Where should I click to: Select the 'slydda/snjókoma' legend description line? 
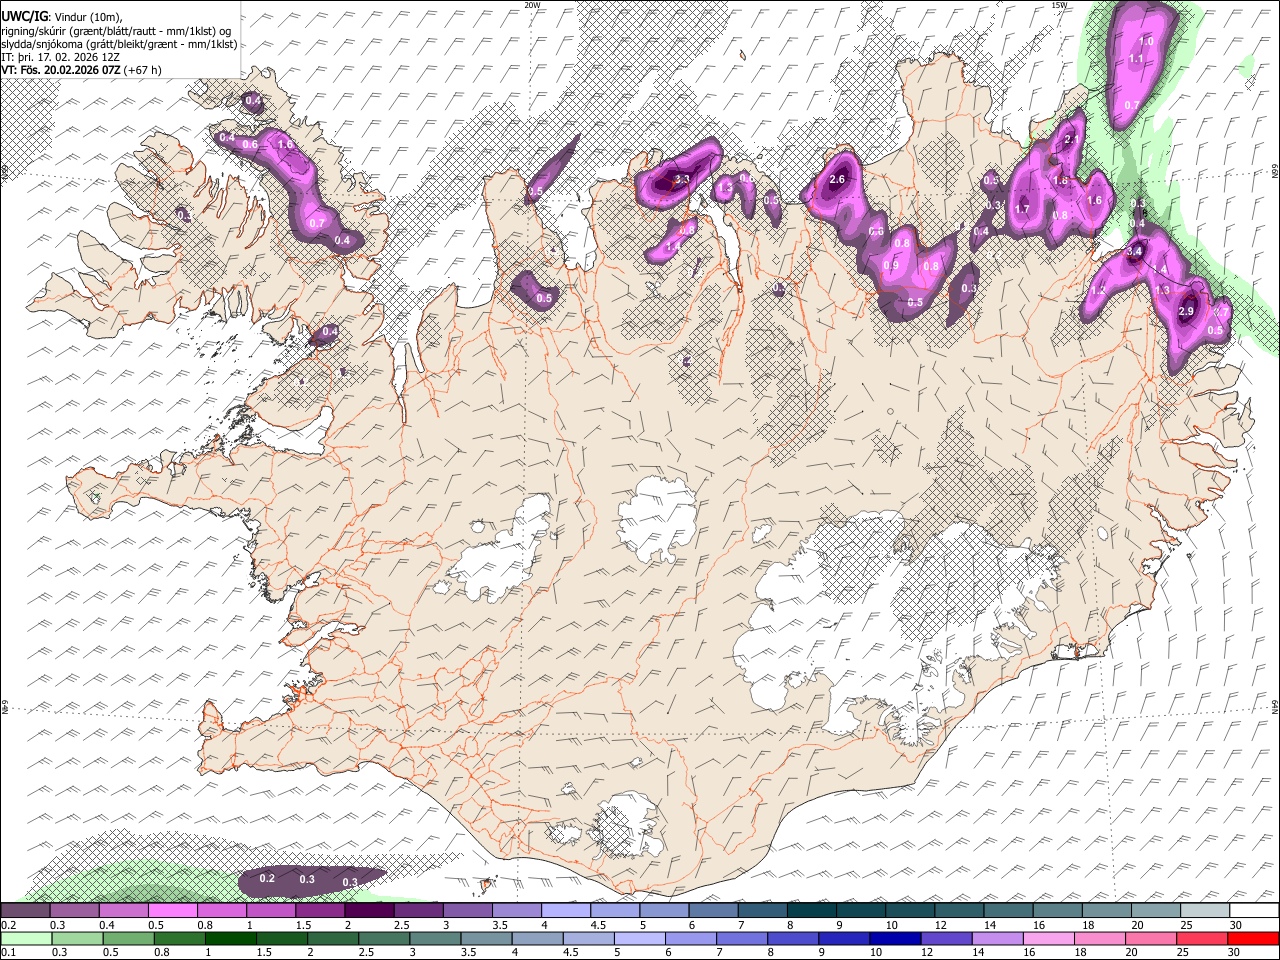coord(119,44)
